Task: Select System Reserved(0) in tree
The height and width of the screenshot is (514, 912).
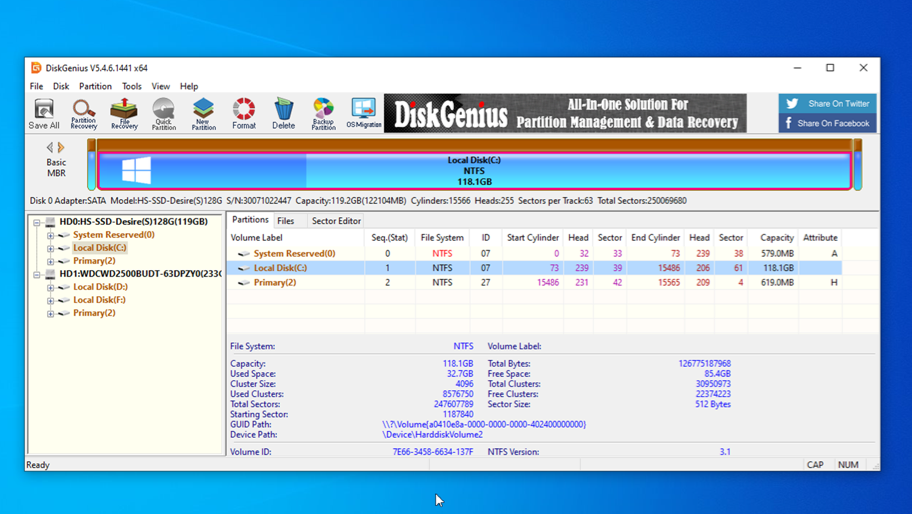Action: 113,235
